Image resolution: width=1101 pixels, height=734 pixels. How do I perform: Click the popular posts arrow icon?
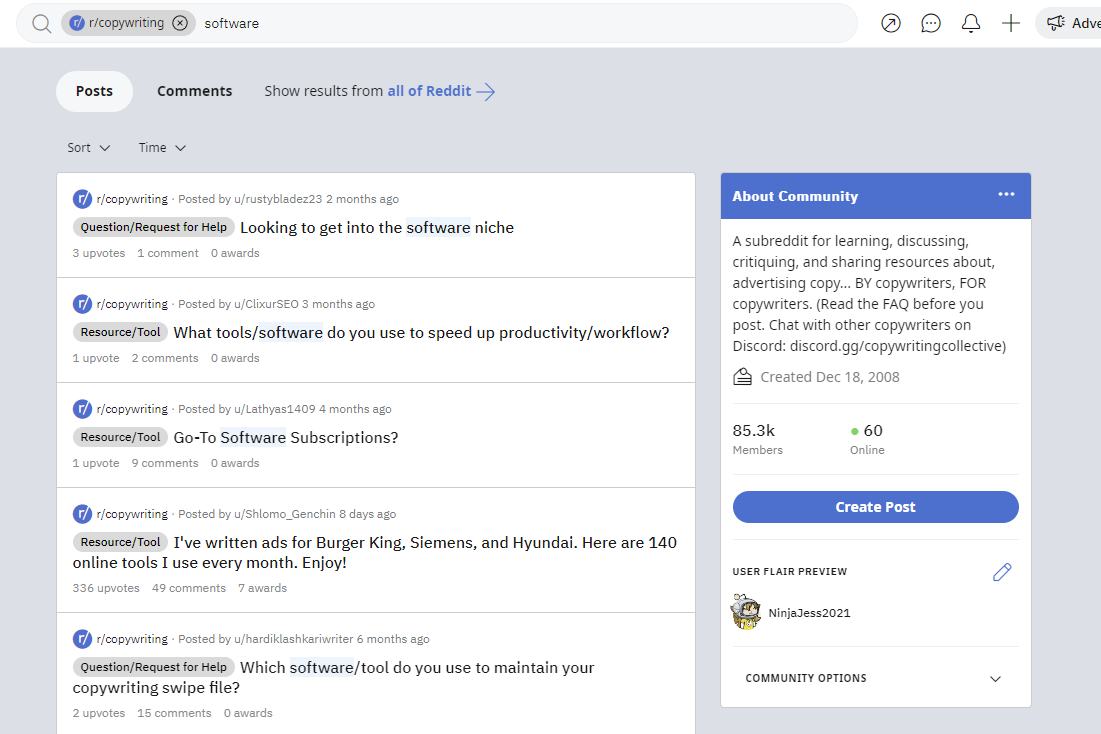tap(890, 22)
